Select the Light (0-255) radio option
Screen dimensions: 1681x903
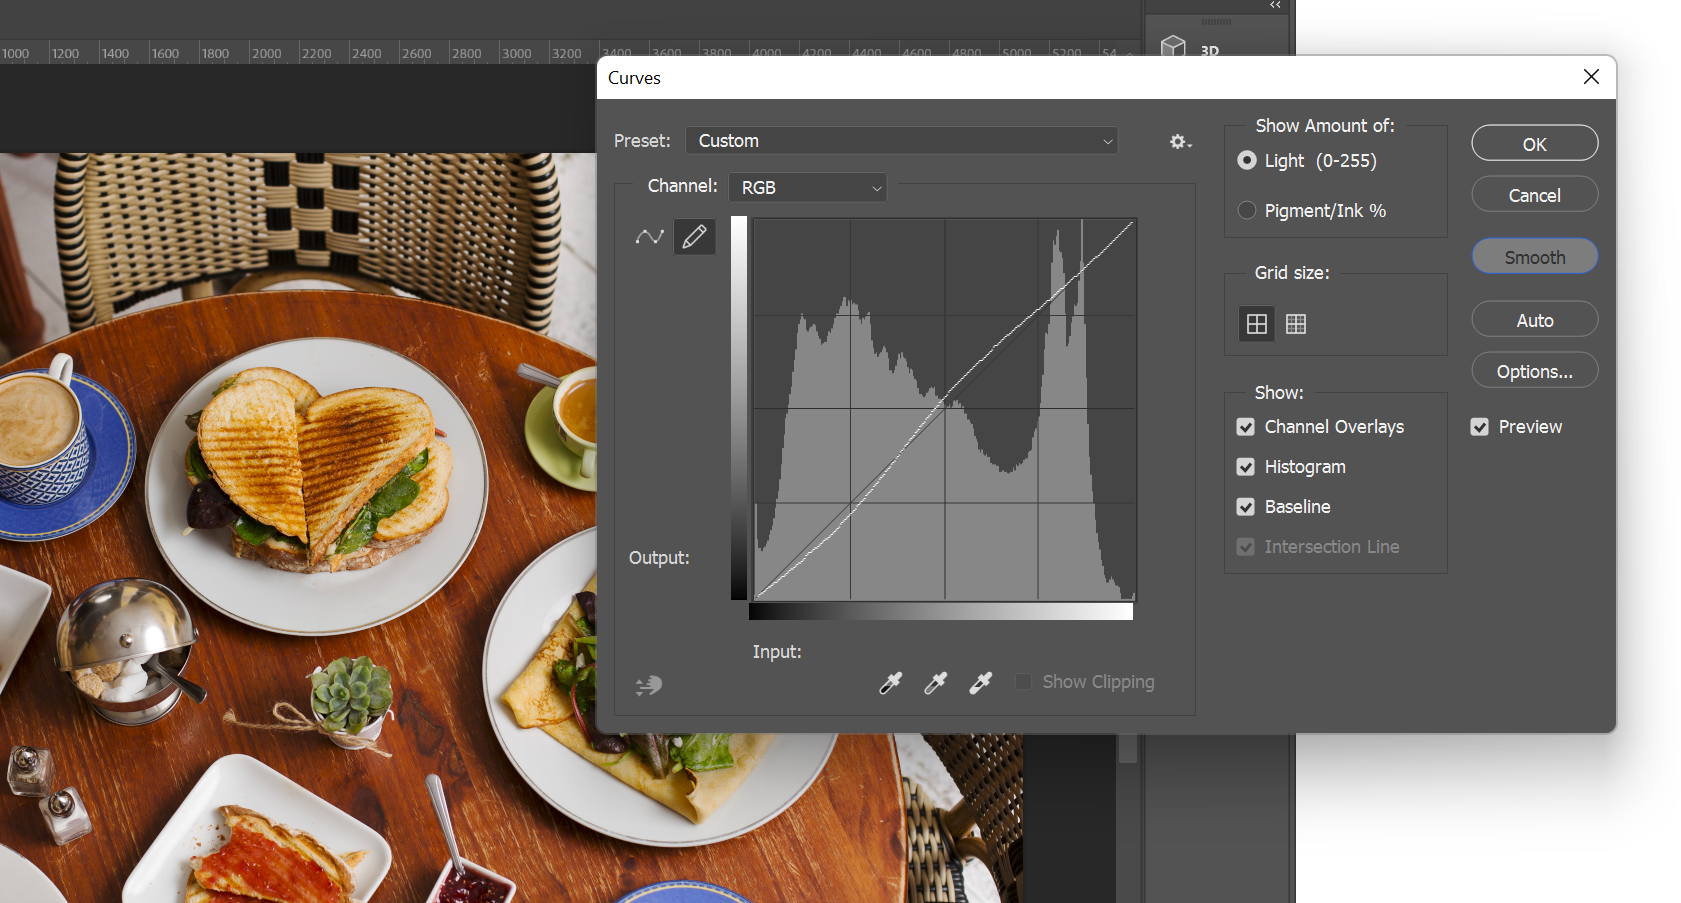click(x=1247, y=161)
